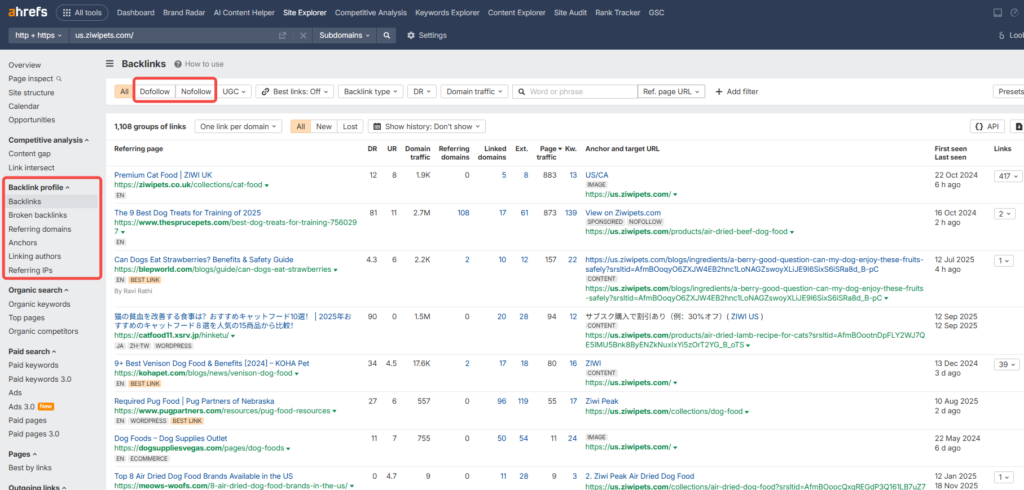The width and height of the screenshot is (1024, 490).
Task: Open the Subdomains mode dropdown
Action: tap(345, 35)
